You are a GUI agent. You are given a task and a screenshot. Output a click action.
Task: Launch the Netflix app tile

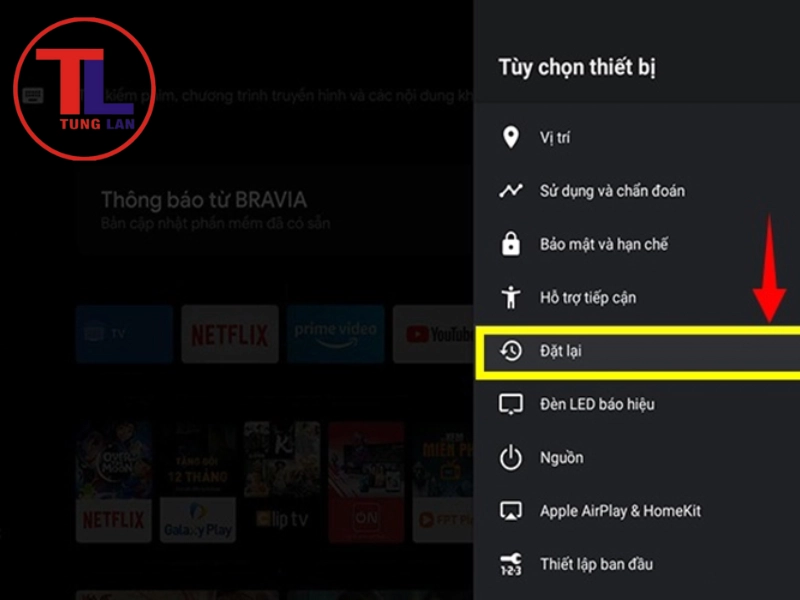pyautogui.click(x=230, y=334)
